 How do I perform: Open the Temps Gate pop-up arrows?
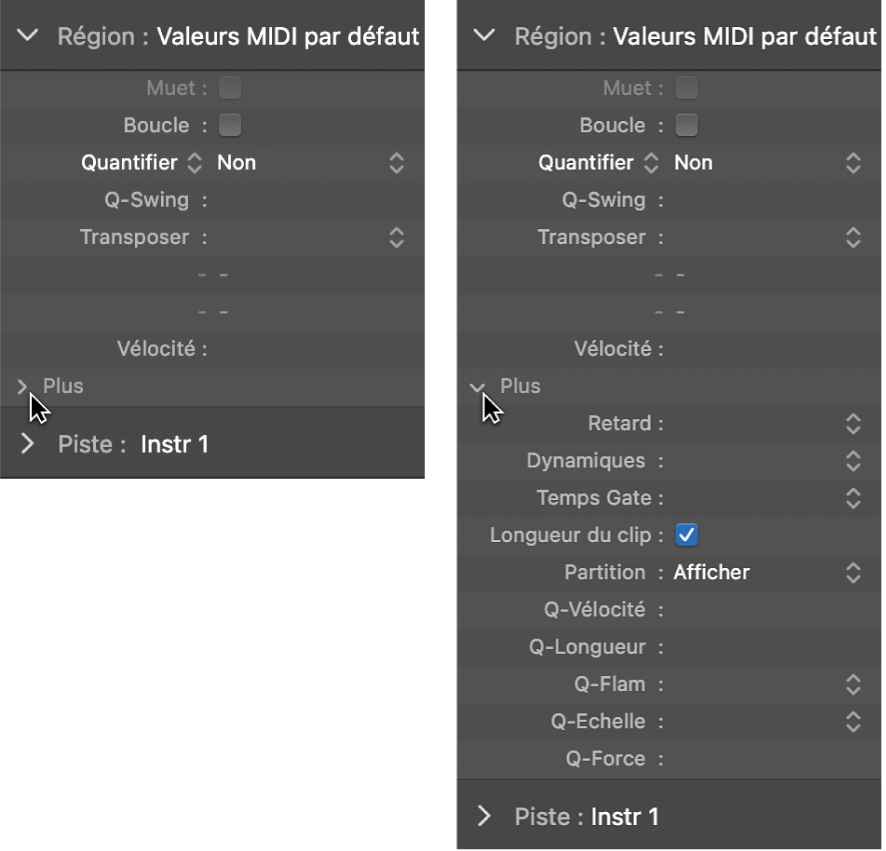click(853, 498)
